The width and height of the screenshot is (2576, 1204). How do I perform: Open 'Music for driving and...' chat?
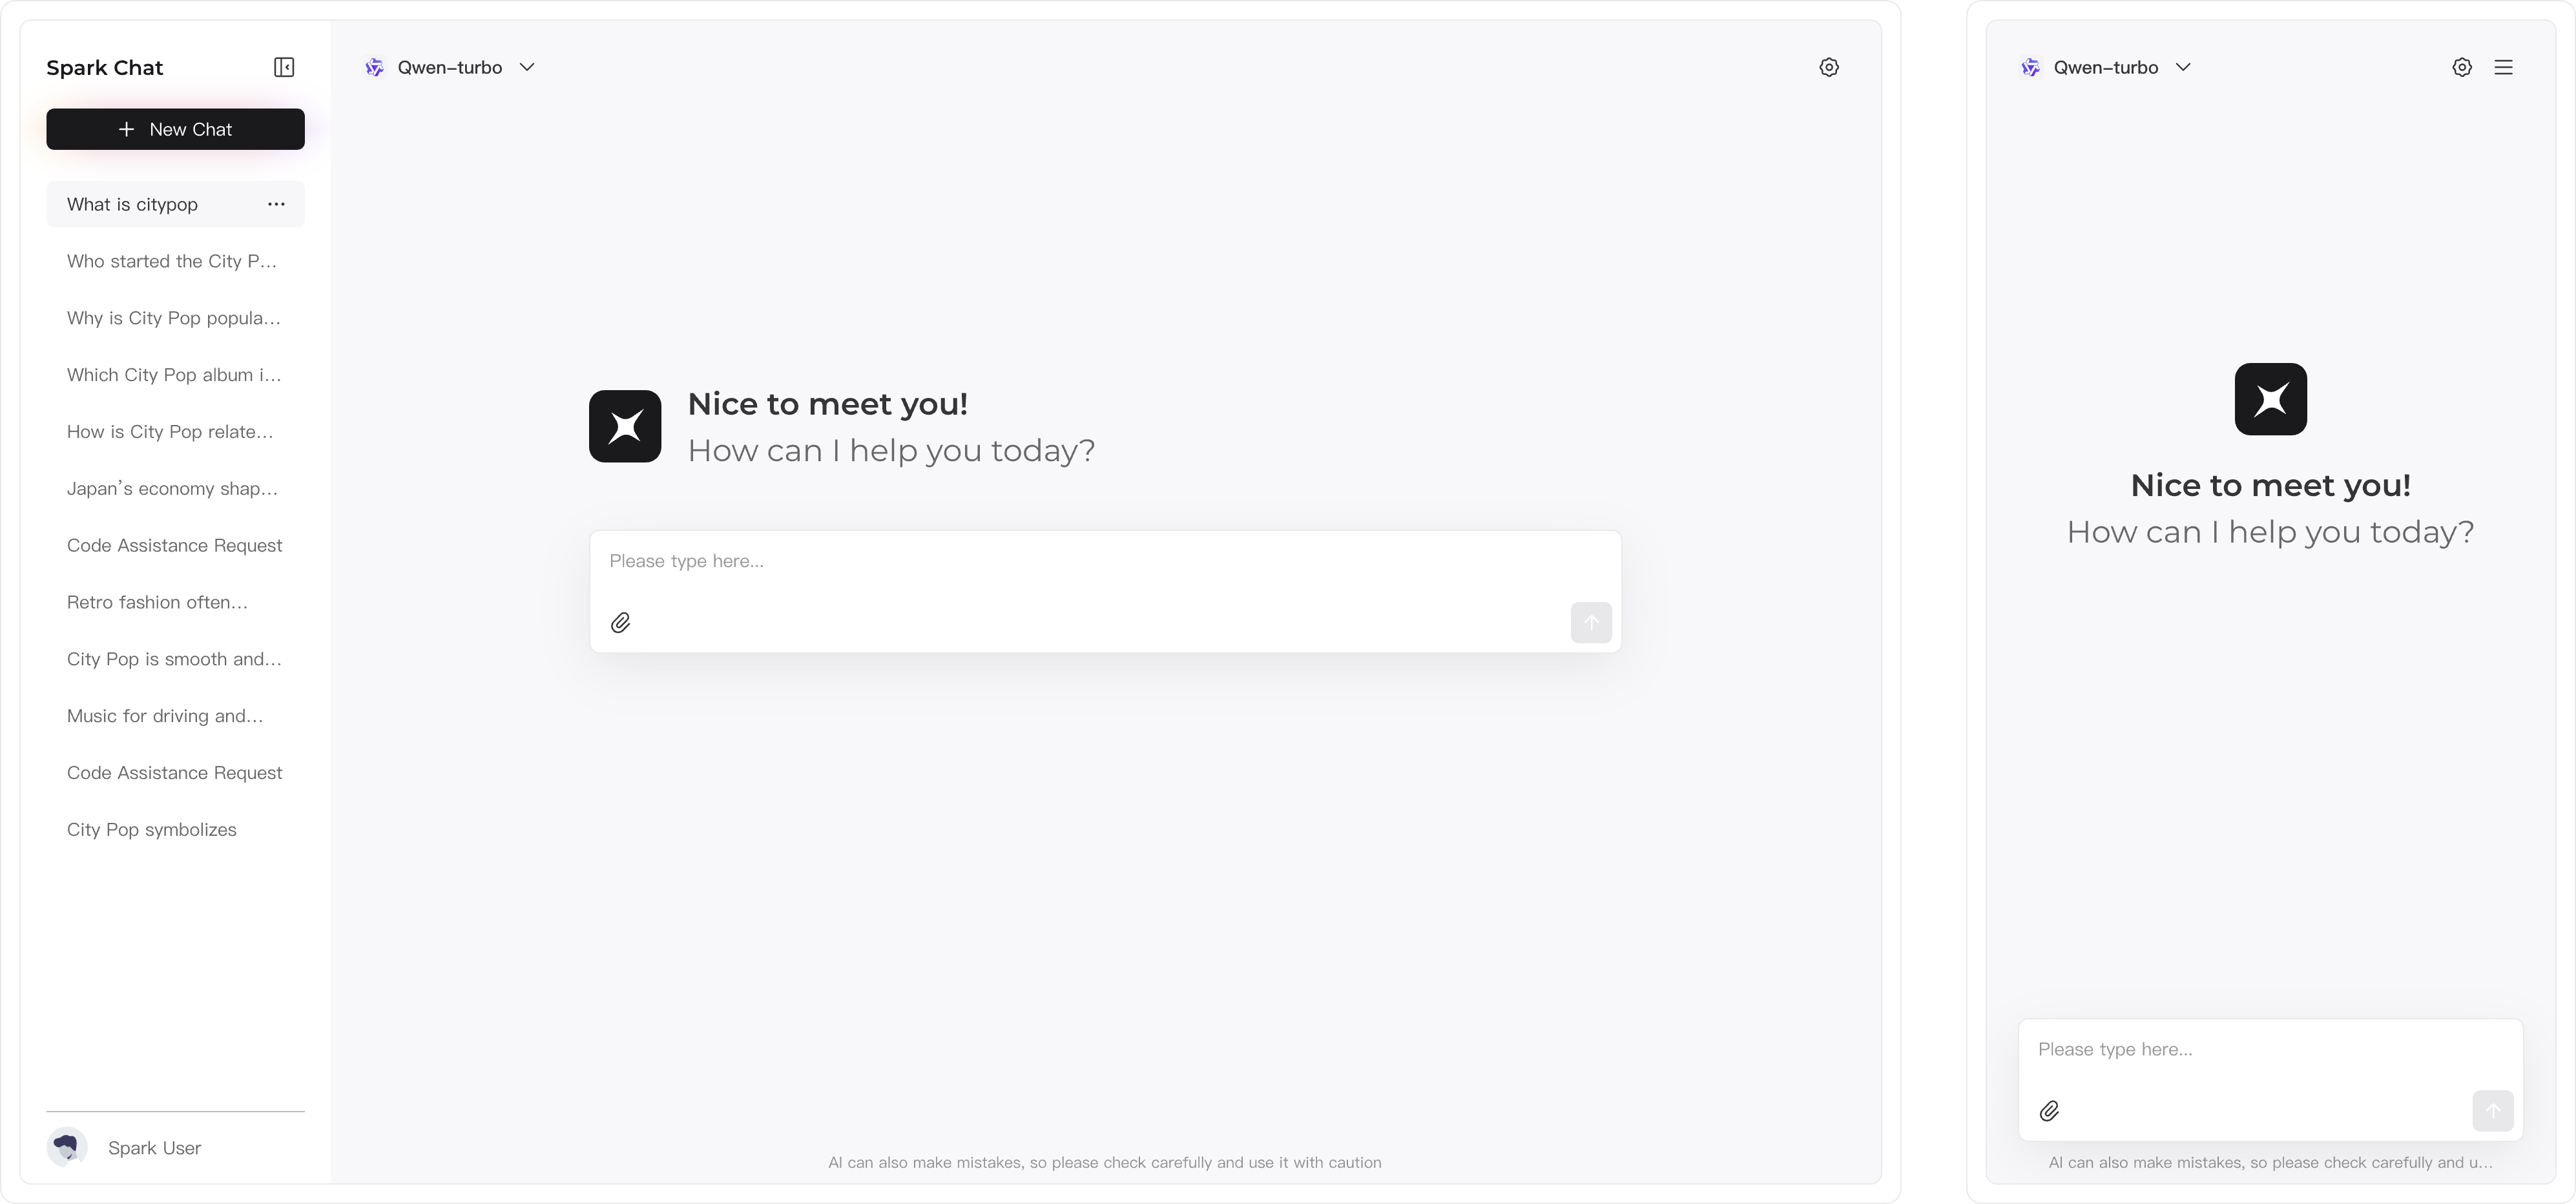165,716
